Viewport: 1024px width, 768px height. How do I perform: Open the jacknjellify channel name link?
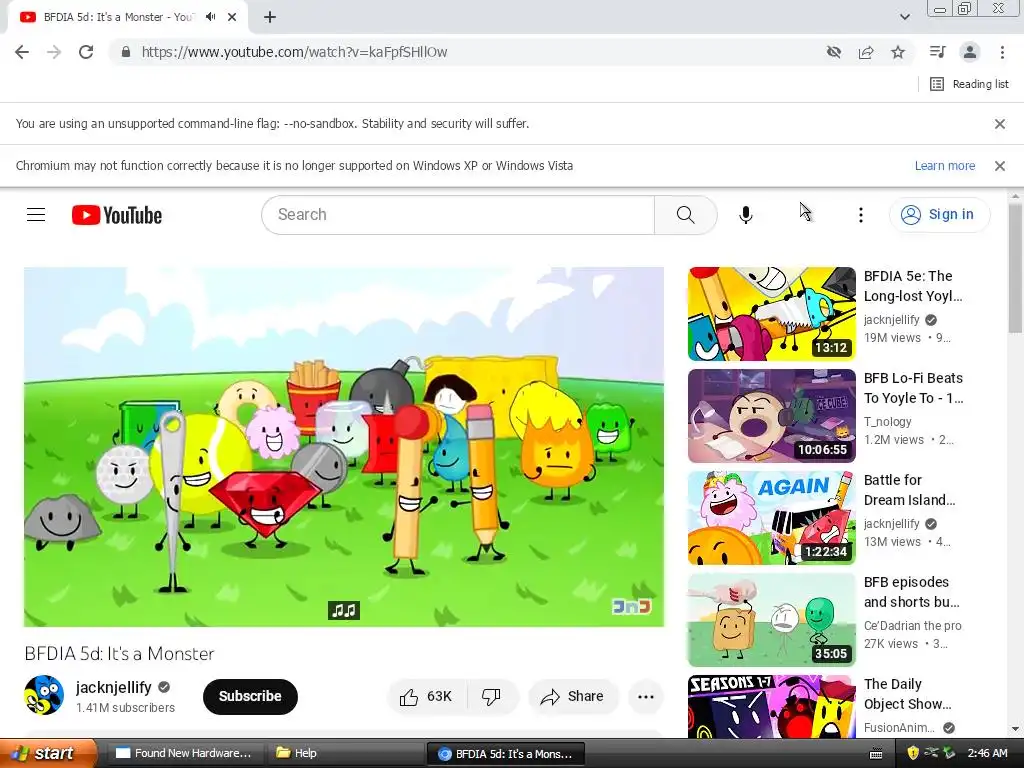click(114, 688)
